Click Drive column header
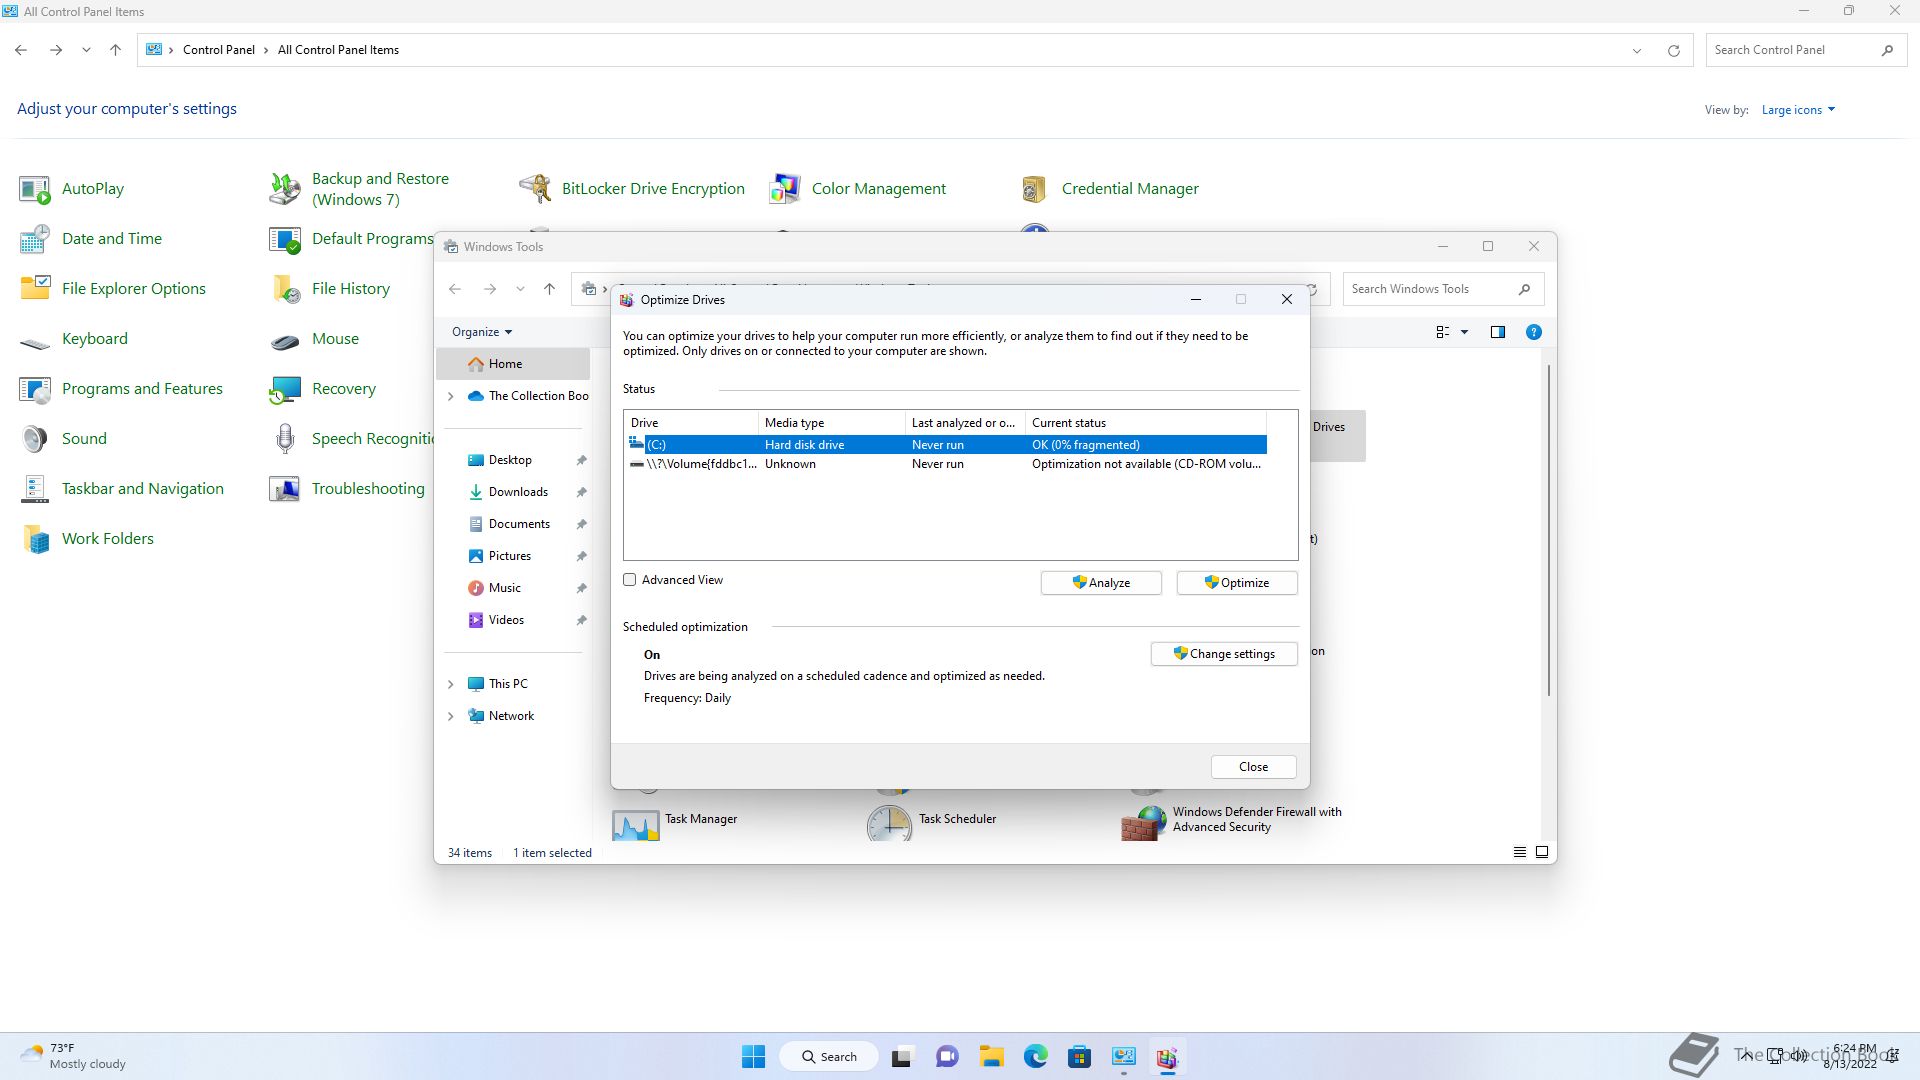The height and width of the screenshot is (1080, 1920). tap(691, 423)
